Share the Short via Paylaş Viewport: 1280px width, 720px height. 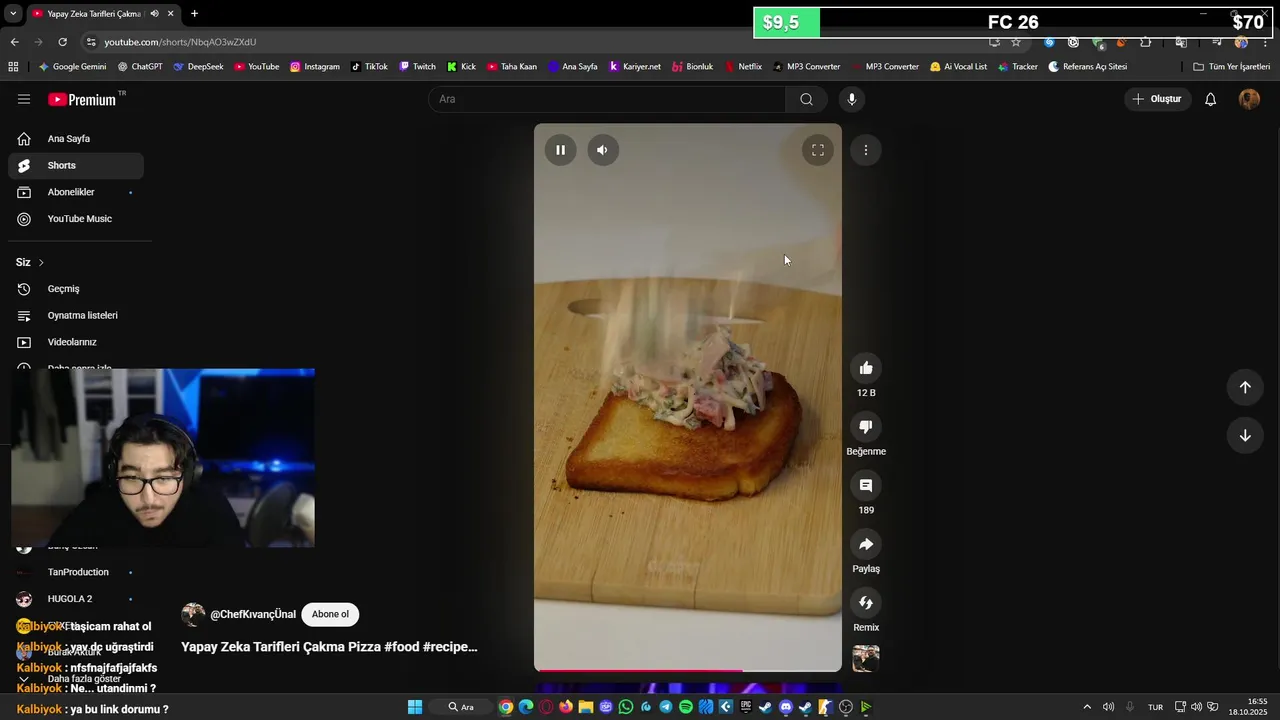click(x=866, y=544)
